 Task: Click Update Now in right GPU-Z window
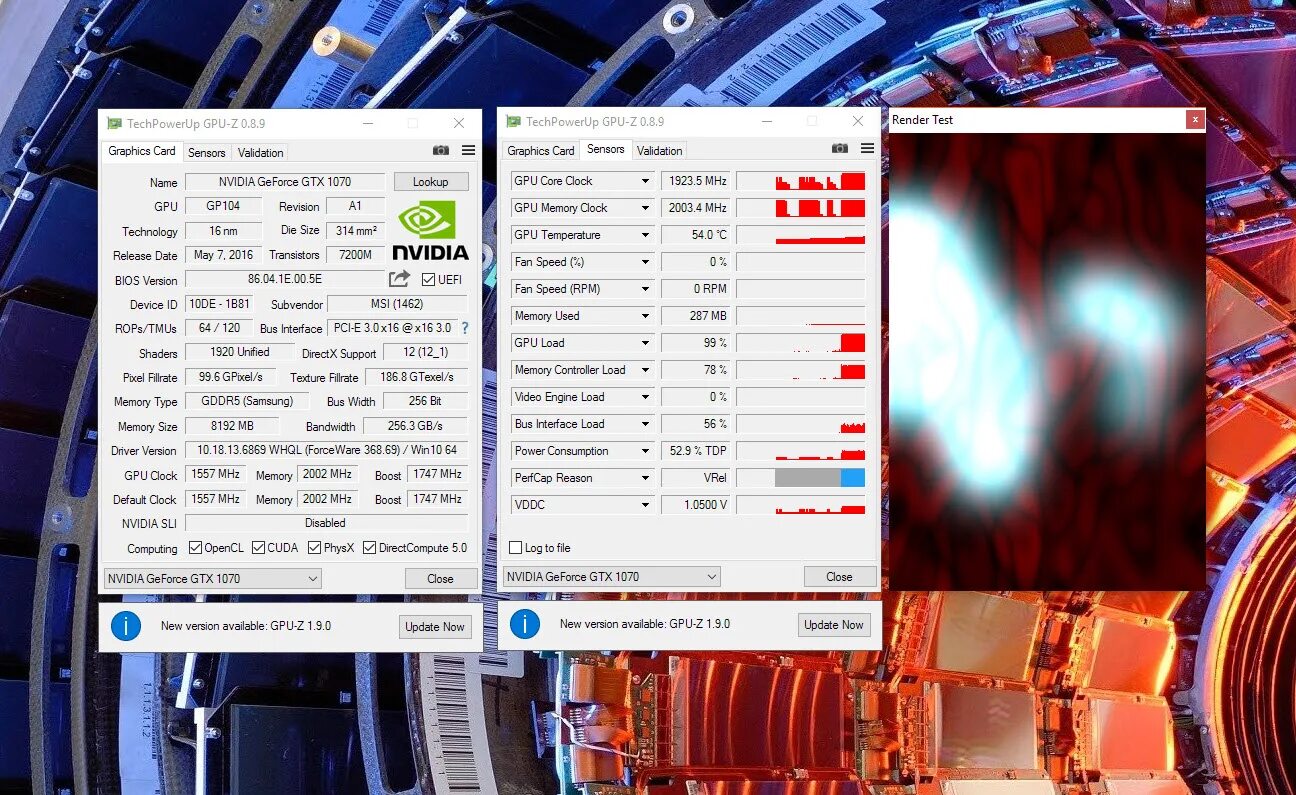pyautogui.click(x=833, y=625)
